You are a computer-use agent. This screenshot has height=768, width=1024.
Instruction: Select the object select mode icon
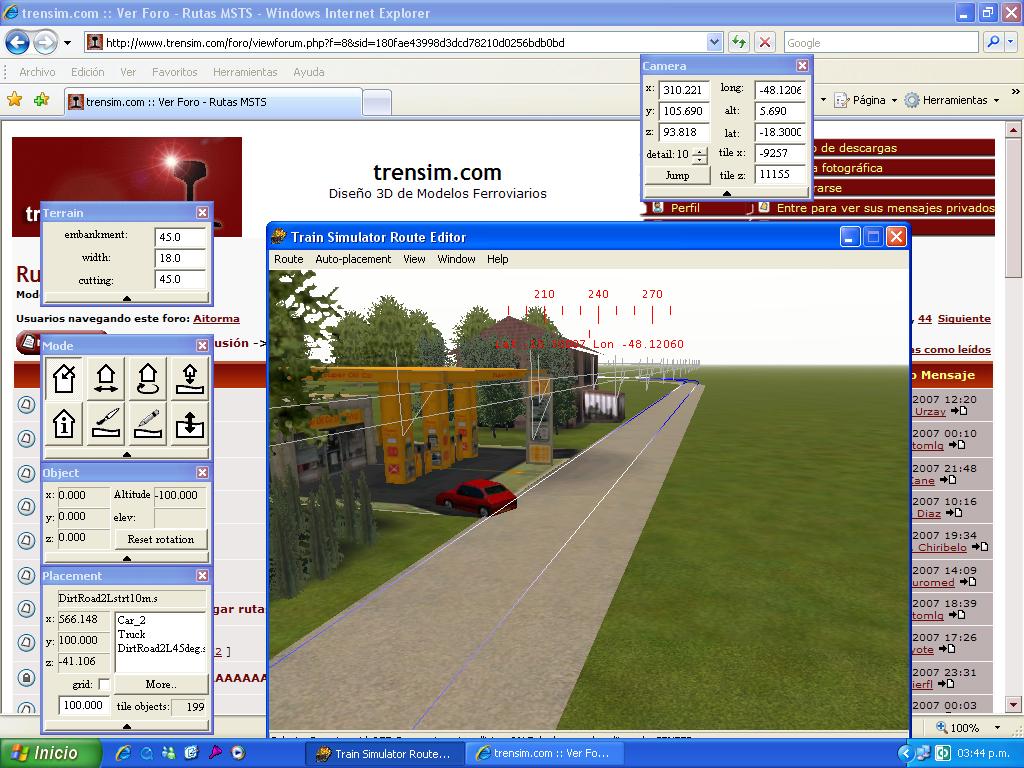pyautogui.click(x=64, y=379)
